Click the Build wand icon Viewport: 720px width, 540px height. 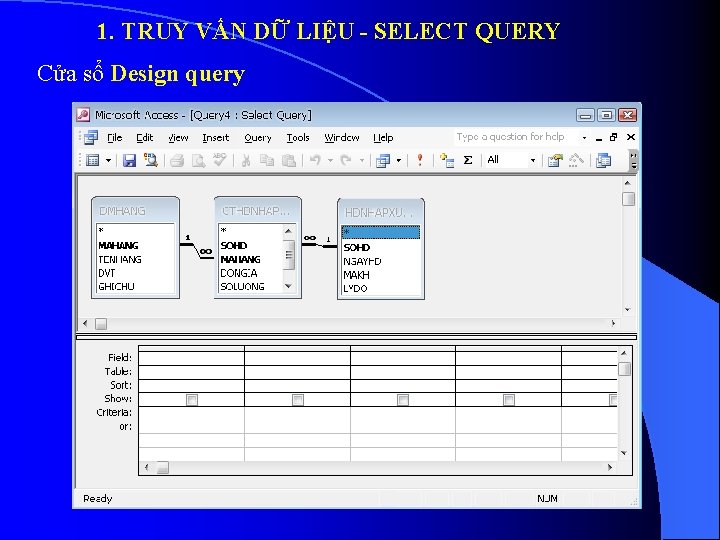576,160
